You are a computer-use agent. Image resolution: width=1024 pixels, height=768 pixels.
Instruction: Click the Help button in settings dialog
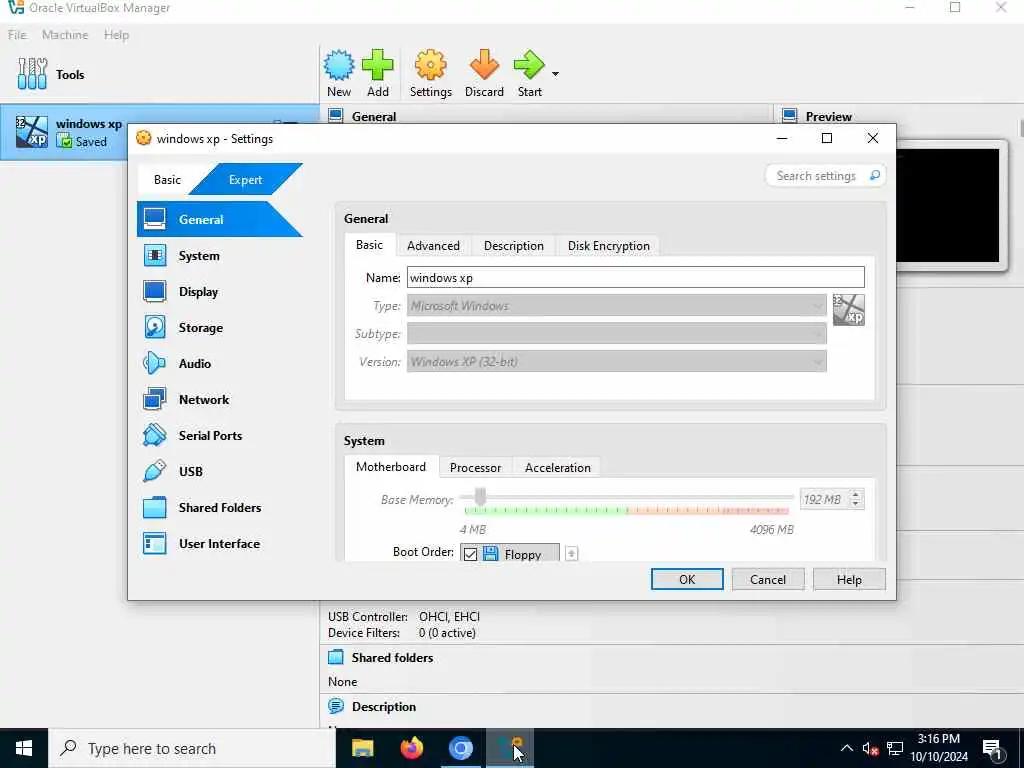point(849,579)
